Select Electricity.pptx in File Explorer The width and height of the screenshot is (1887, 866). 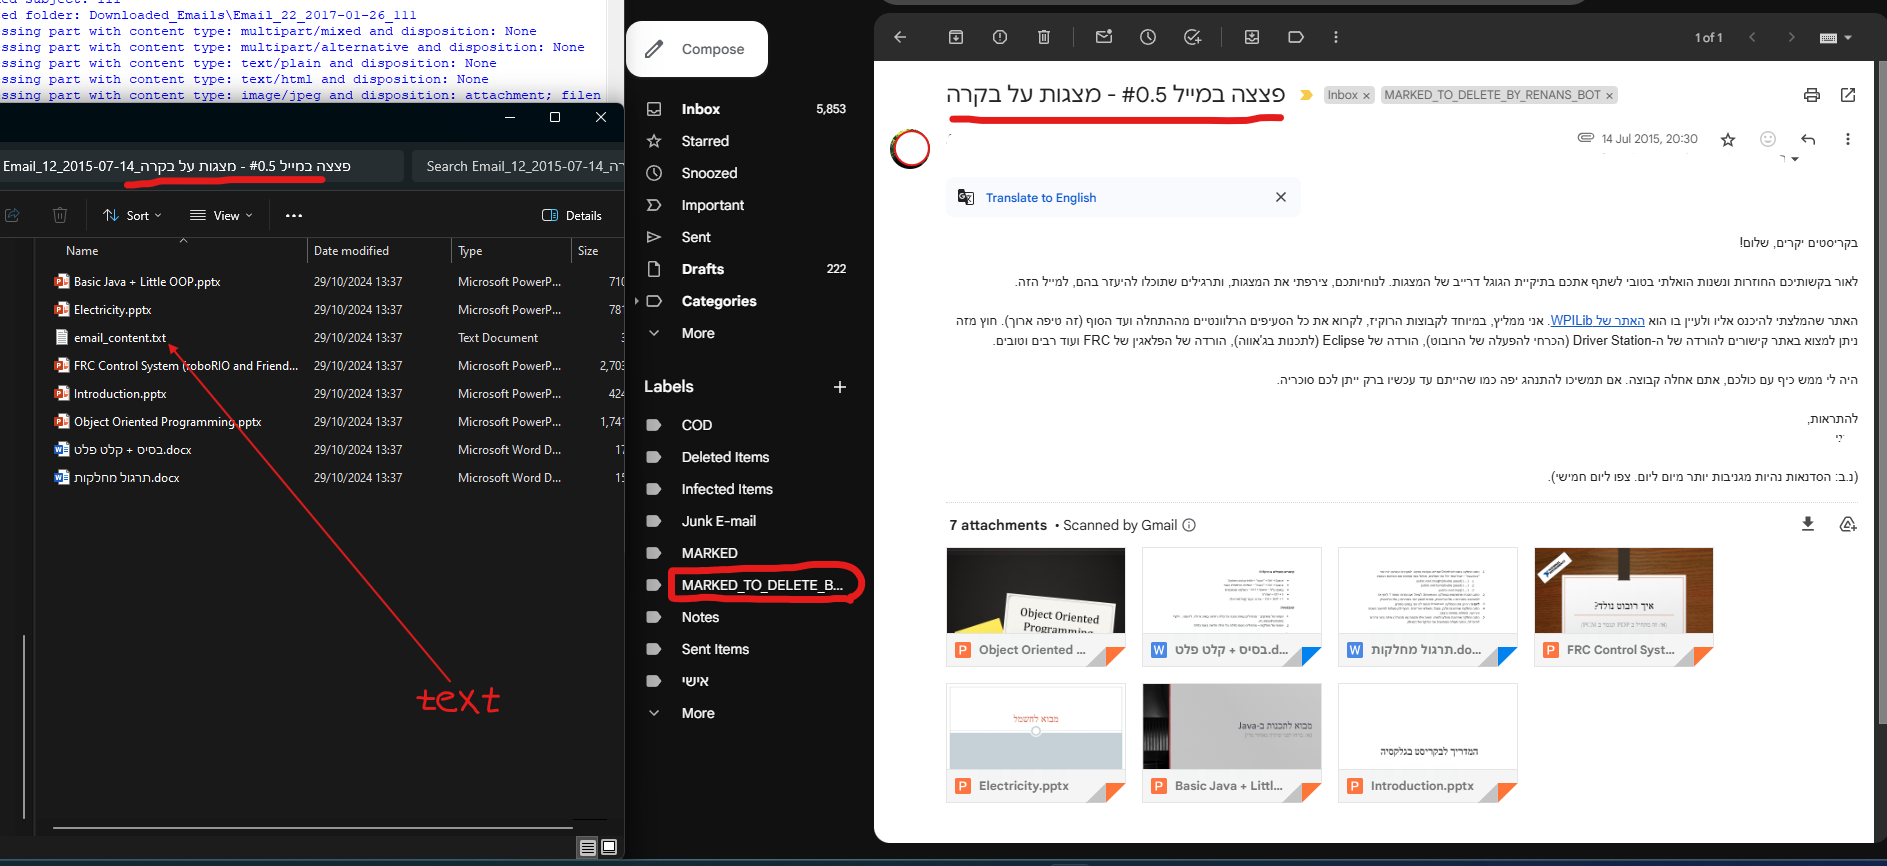click(112, 310)
